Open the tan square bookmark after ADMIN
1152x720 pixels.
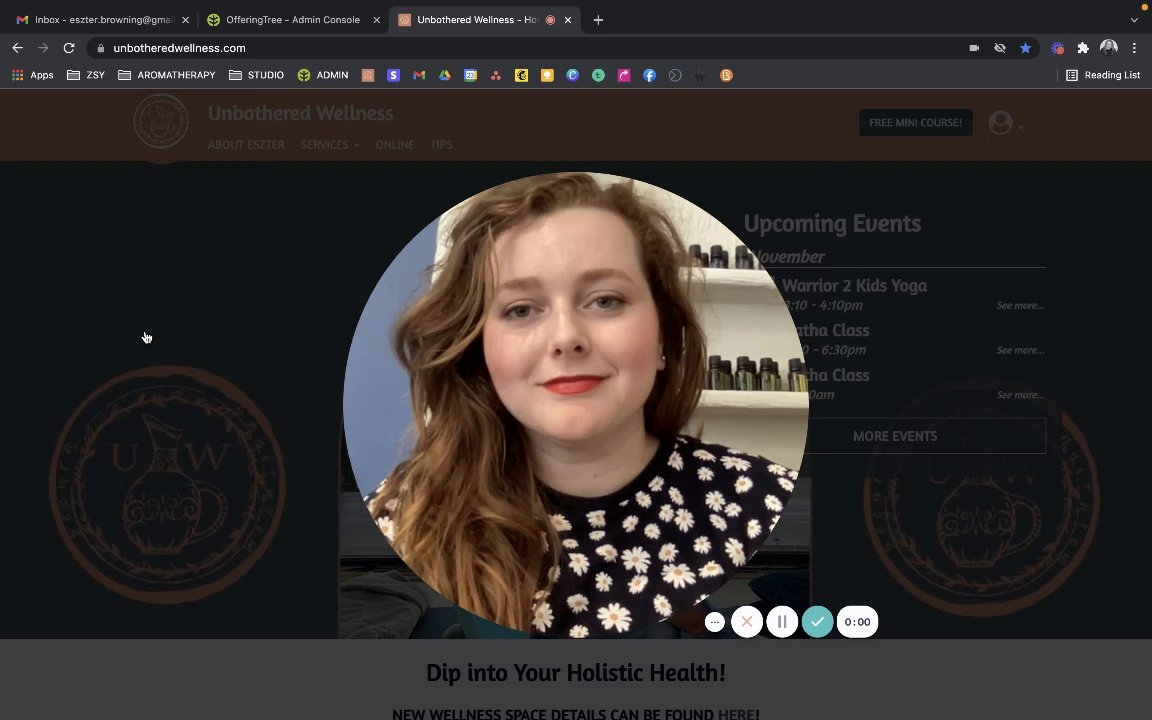point(368,75)
